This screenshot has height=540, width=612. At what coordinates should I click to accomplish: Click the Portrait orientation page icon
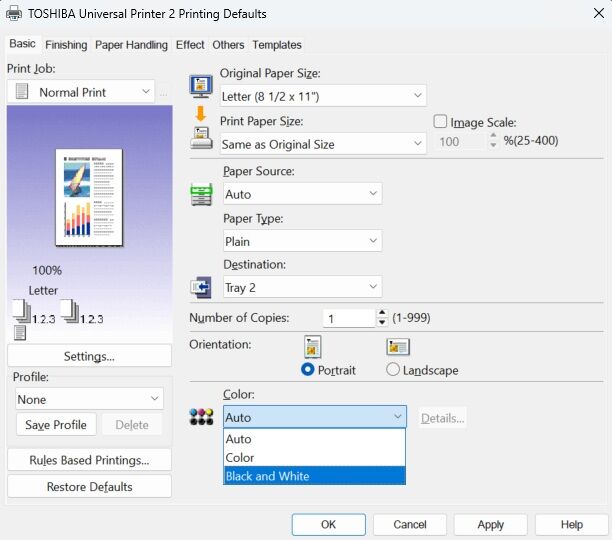click(x=313, y=347)
